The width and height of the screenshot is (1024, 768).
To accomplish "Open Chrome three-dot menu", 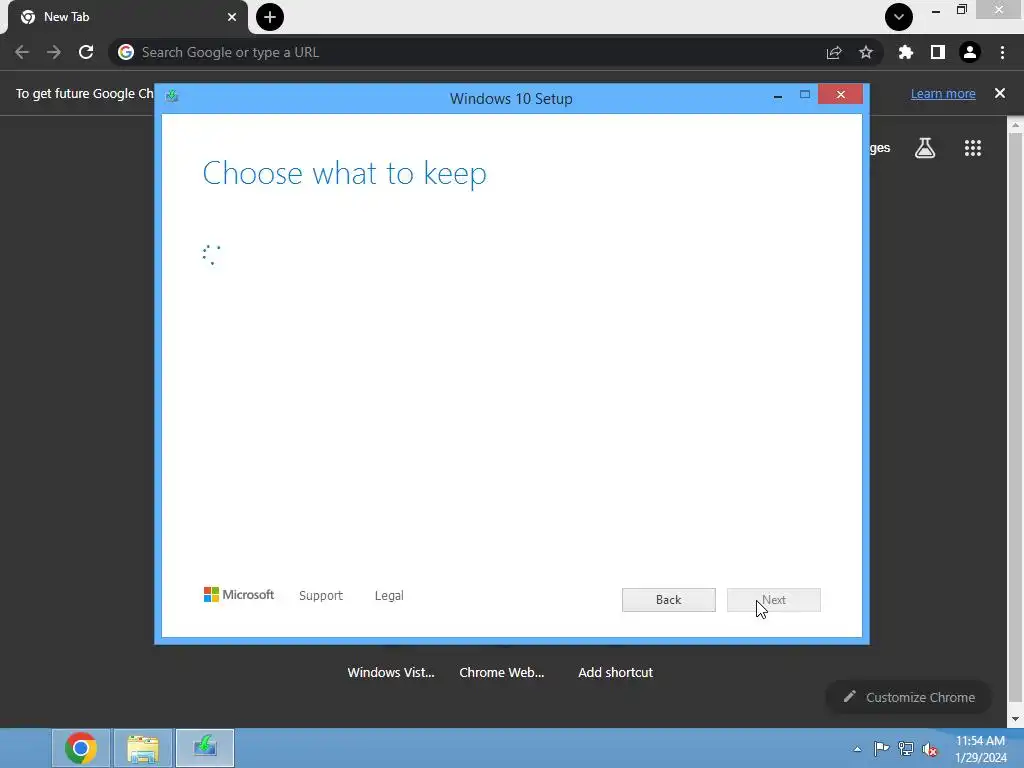I will tap(1002, 52).
